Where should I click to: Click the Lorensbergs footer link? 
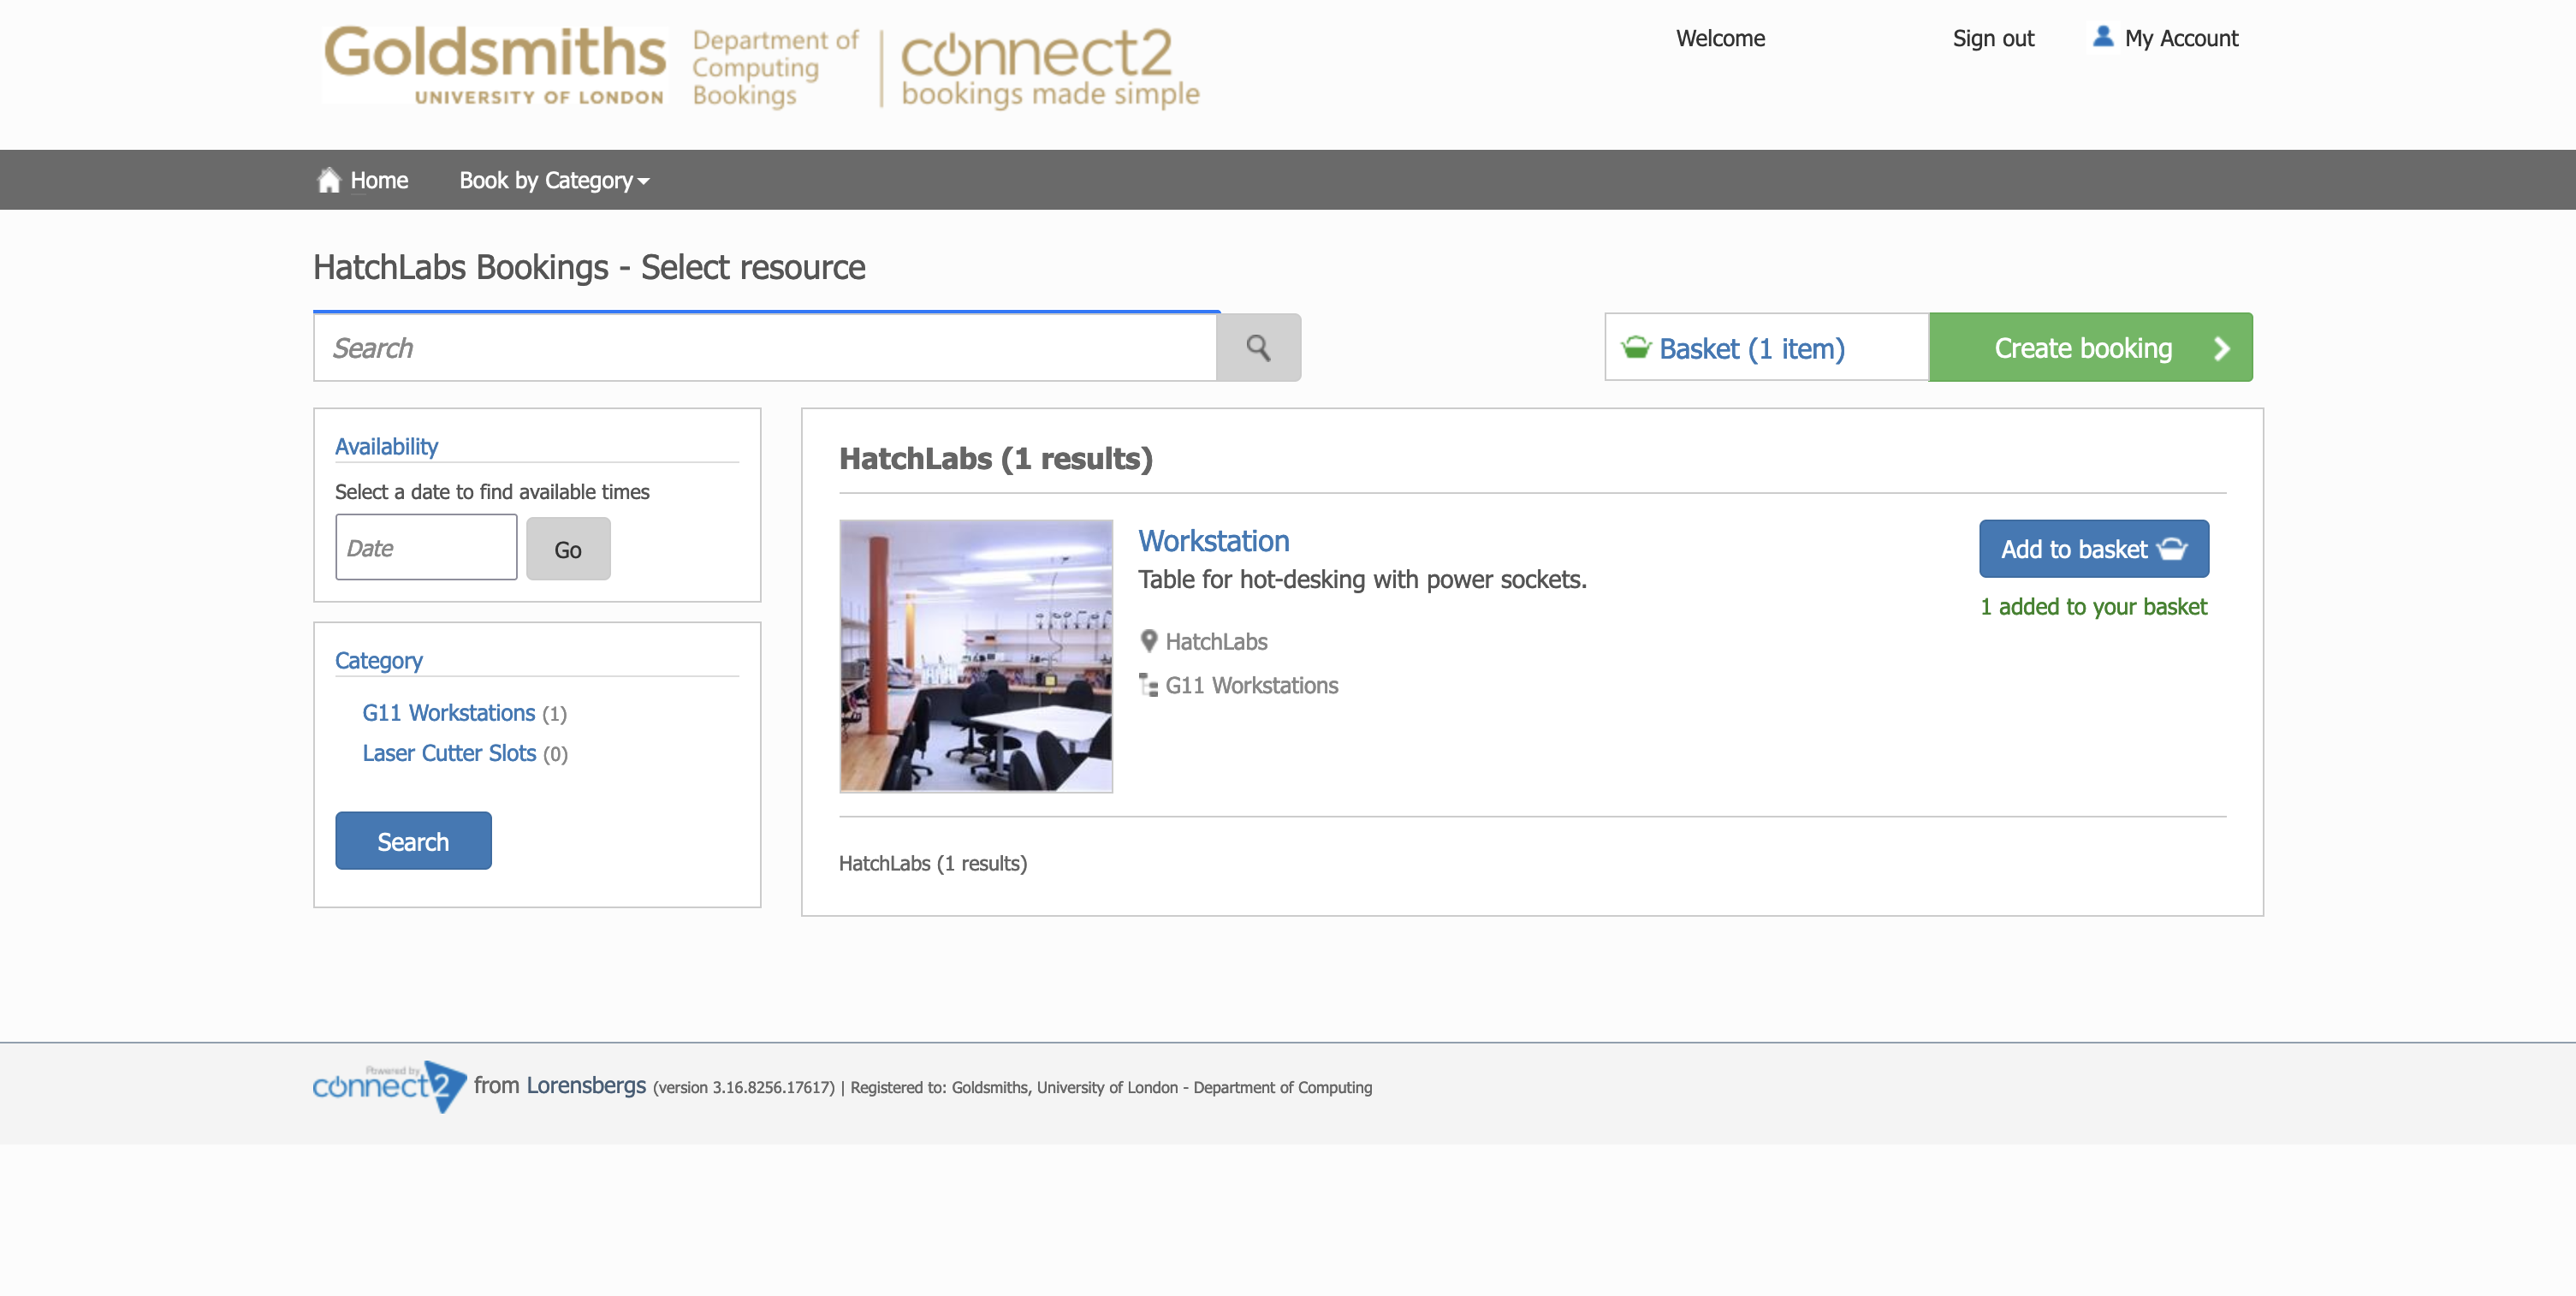pos(586,1086)
